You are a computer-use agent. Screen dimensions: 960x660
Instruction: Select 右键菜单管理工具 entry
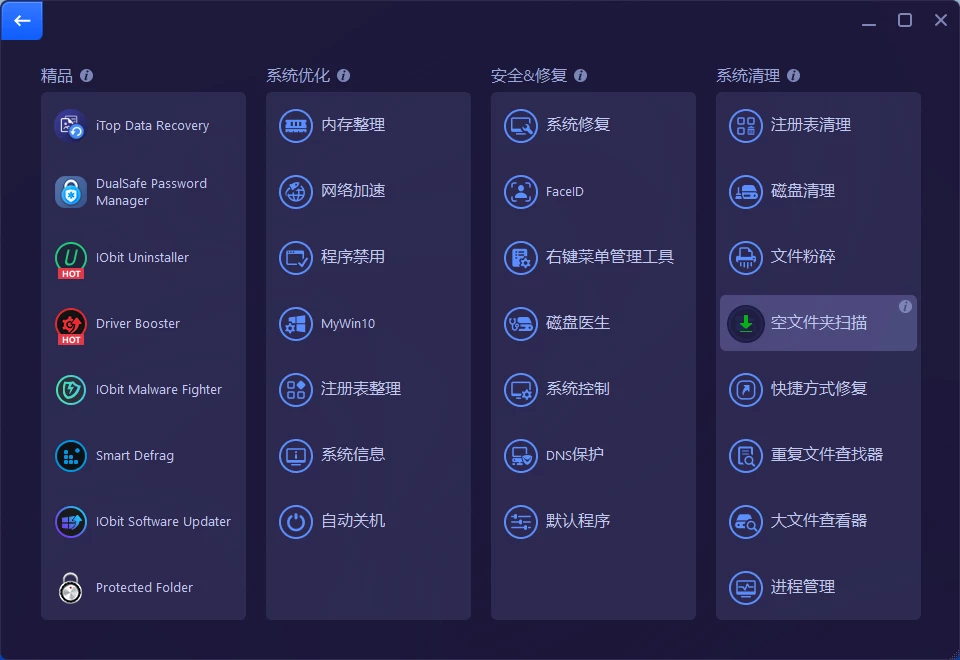609,257
